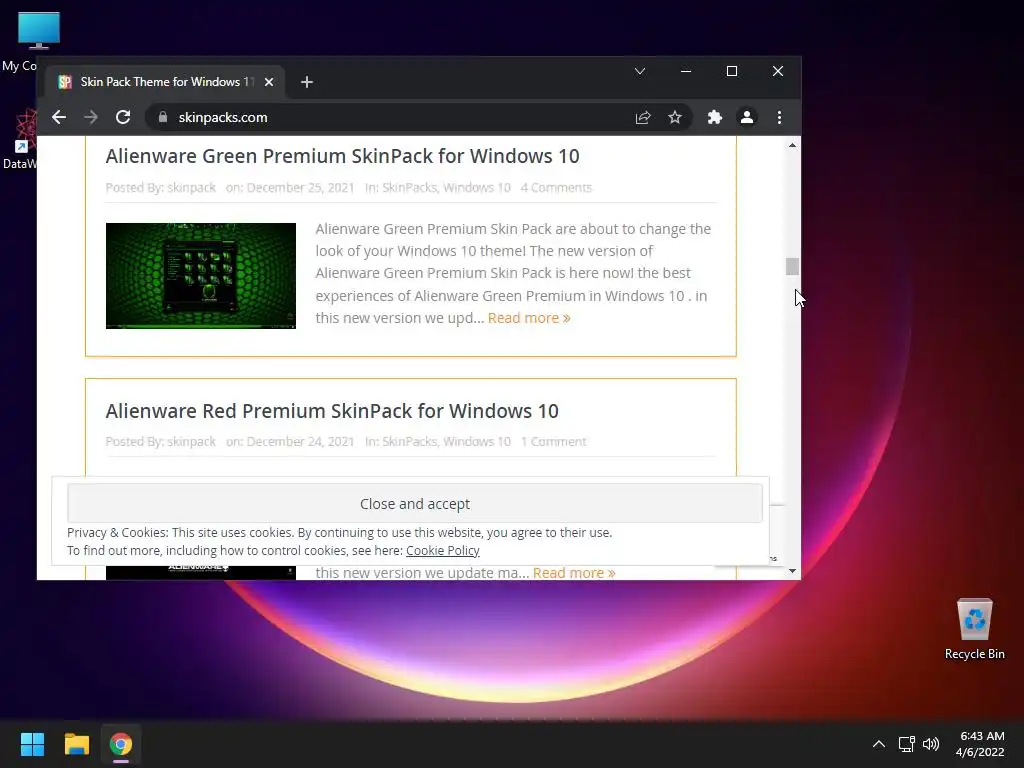Open 4 Comments on Green post
Viewport: 1024px width, 768px height.
pyautogui.click(x=556, y=188)
